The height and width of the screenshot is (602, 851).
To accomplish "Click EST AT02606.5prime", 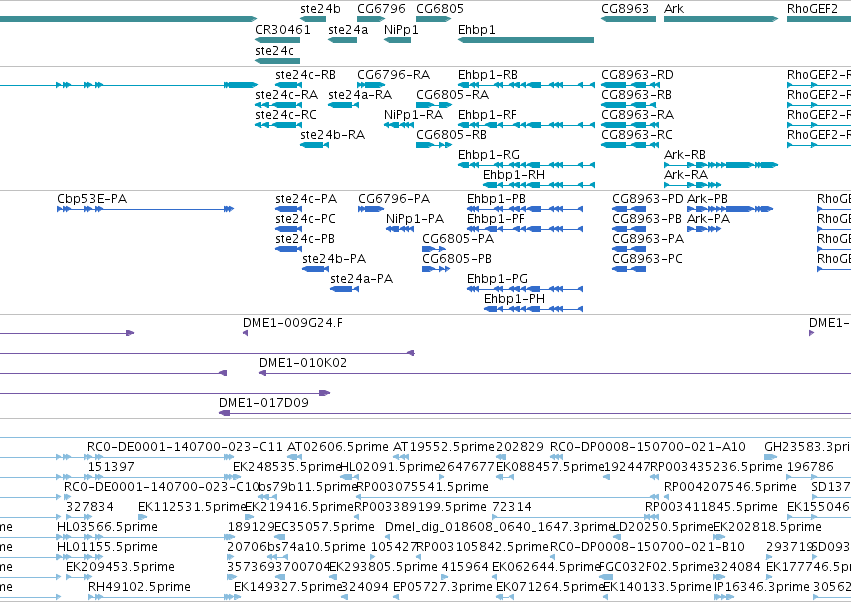I will [x=338, y=447].
